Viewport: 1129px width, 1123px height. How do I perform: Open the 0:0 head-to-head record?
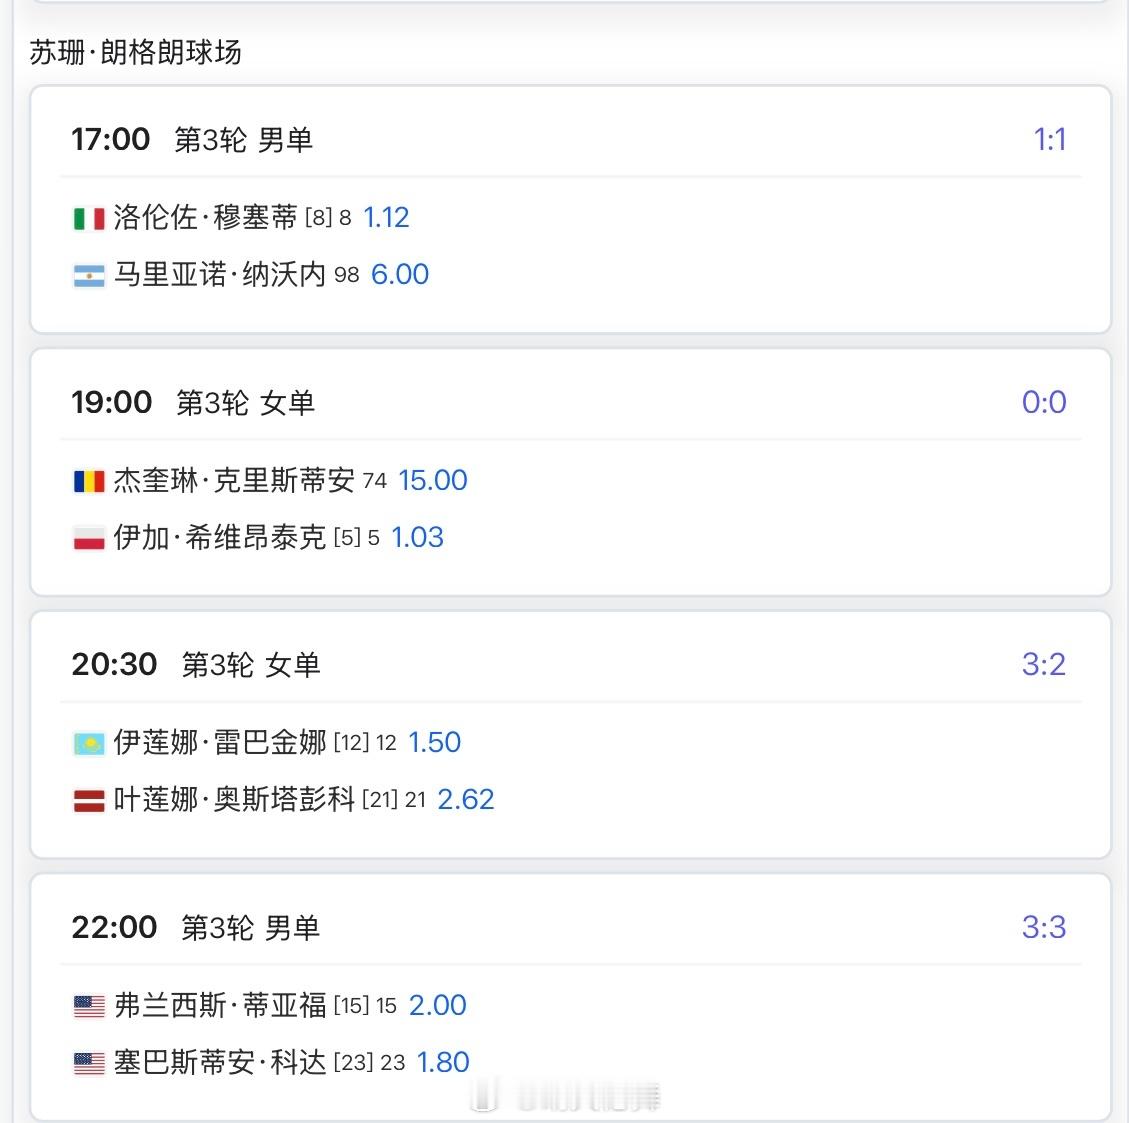point(1043,402)
